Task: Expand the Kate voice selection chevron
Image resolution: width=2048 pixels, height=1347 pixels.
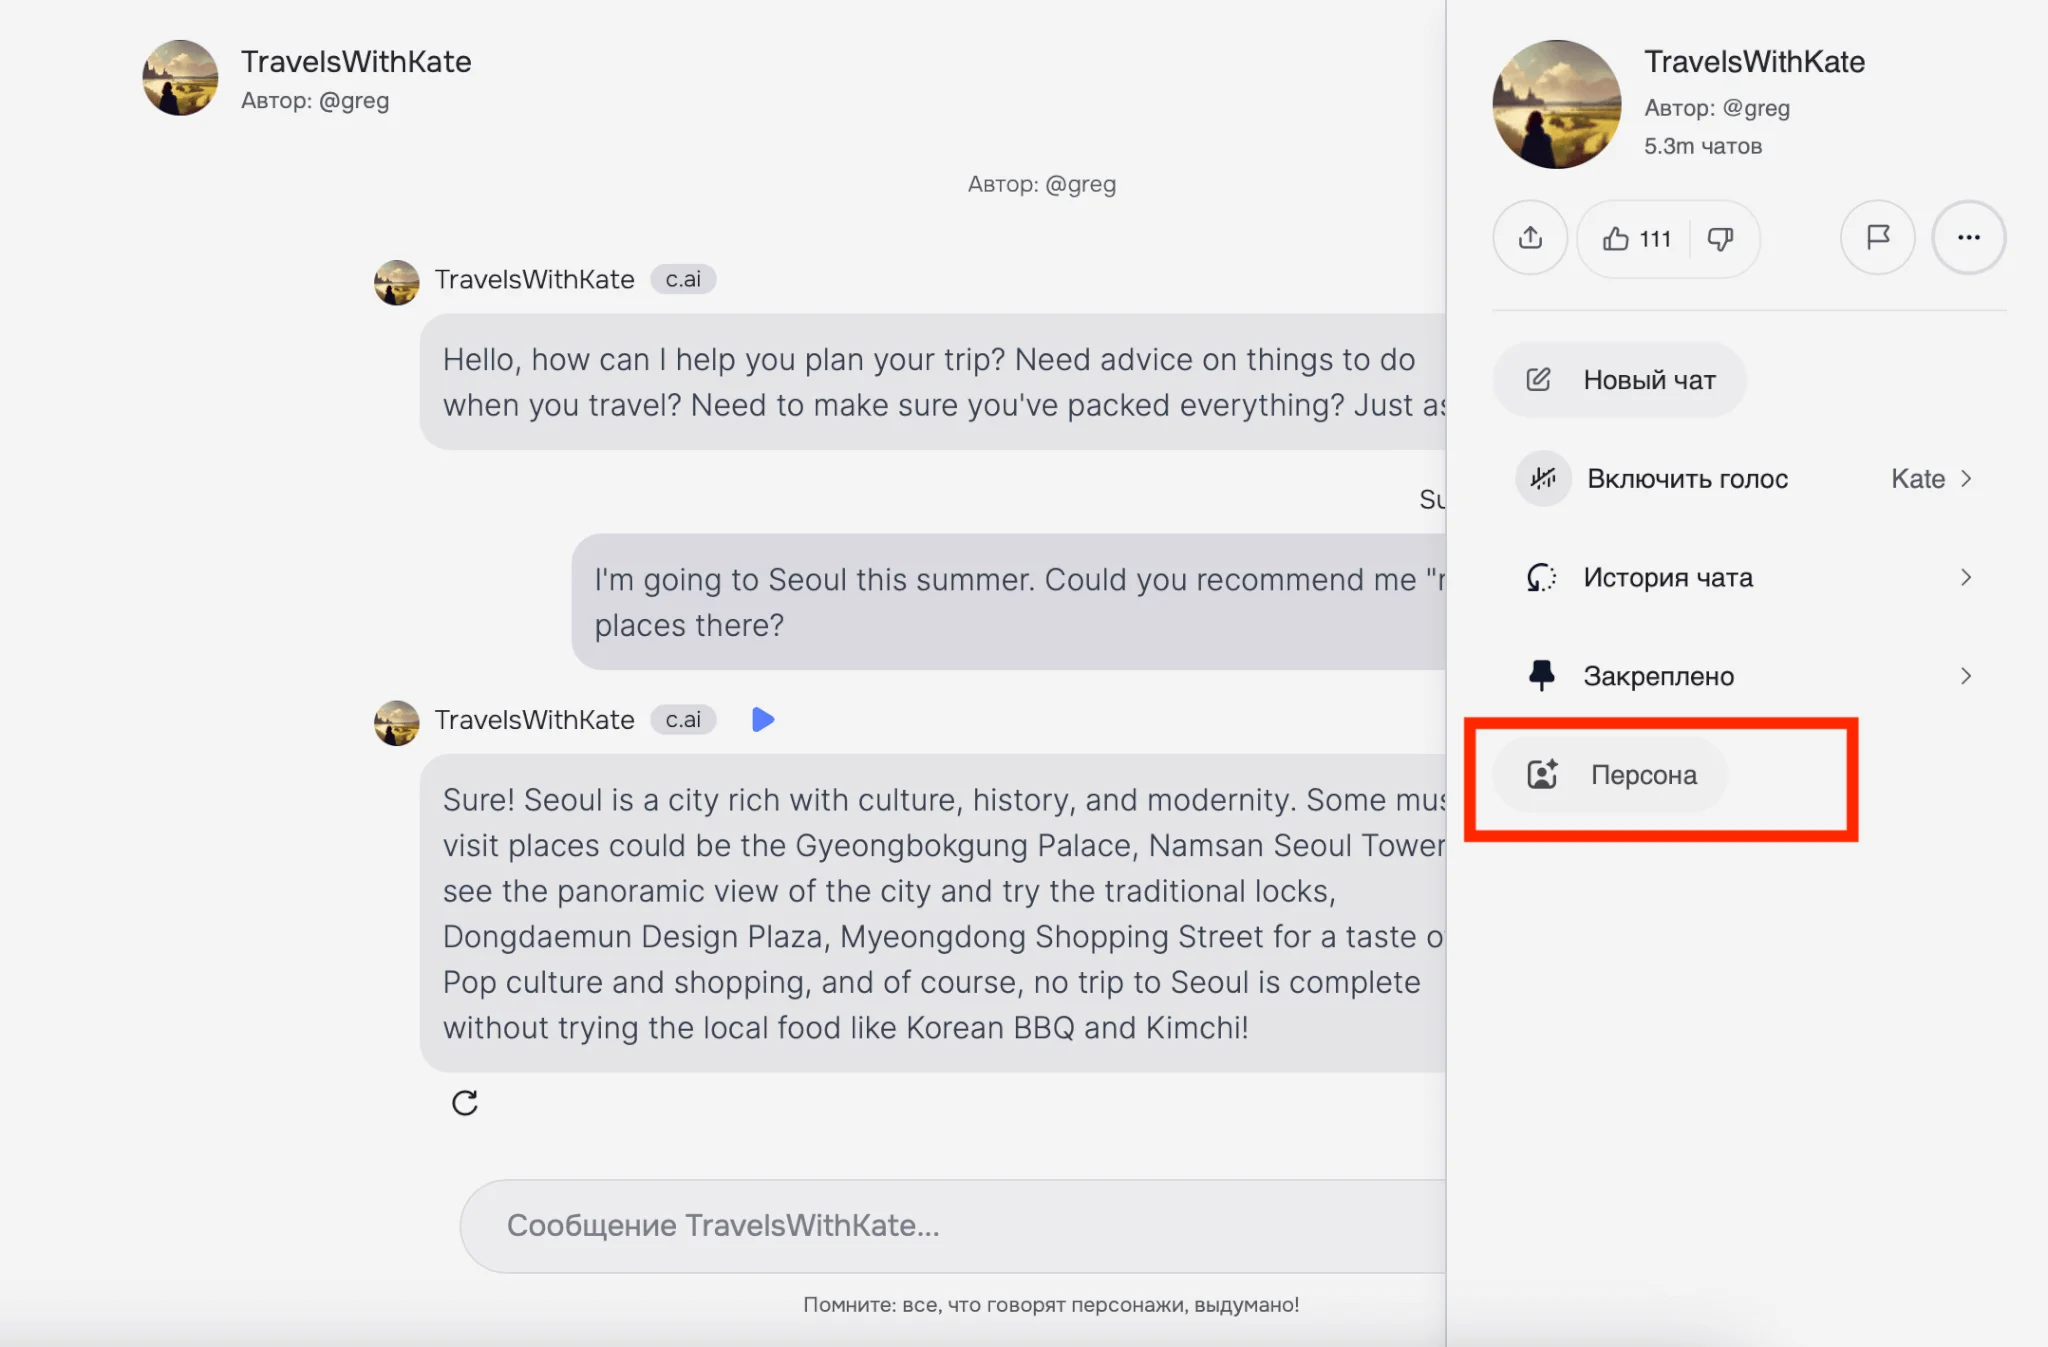Action: [1966, 479]
